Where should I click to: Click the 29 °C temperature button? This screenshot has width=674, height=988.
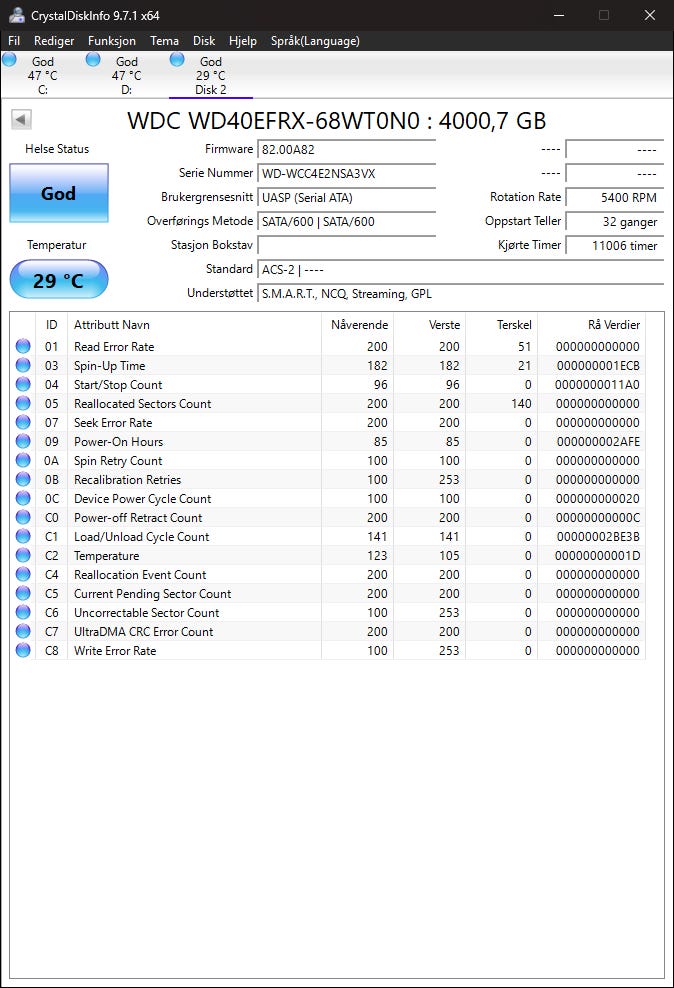click(58, 280)
